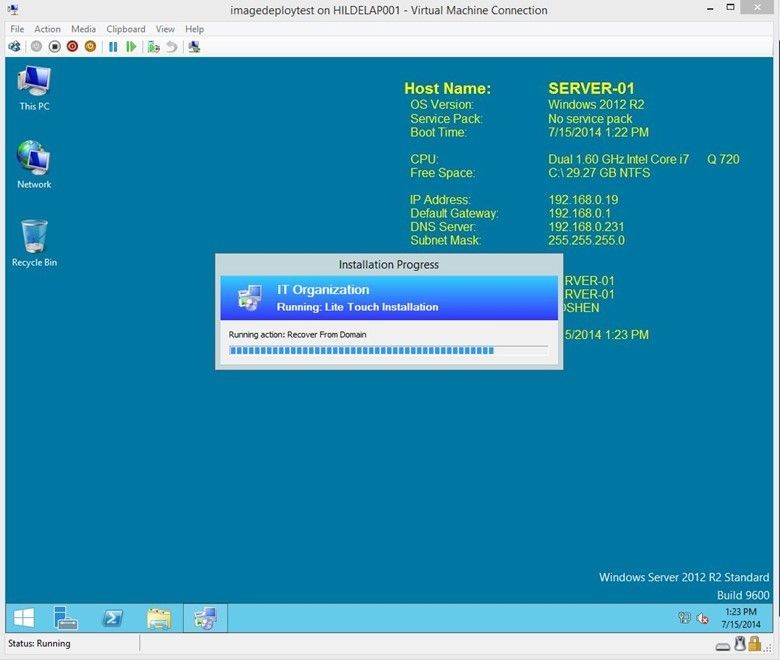Select the This PC desktop icon
This screenshot has width=780, height=660.
[34, 88]
